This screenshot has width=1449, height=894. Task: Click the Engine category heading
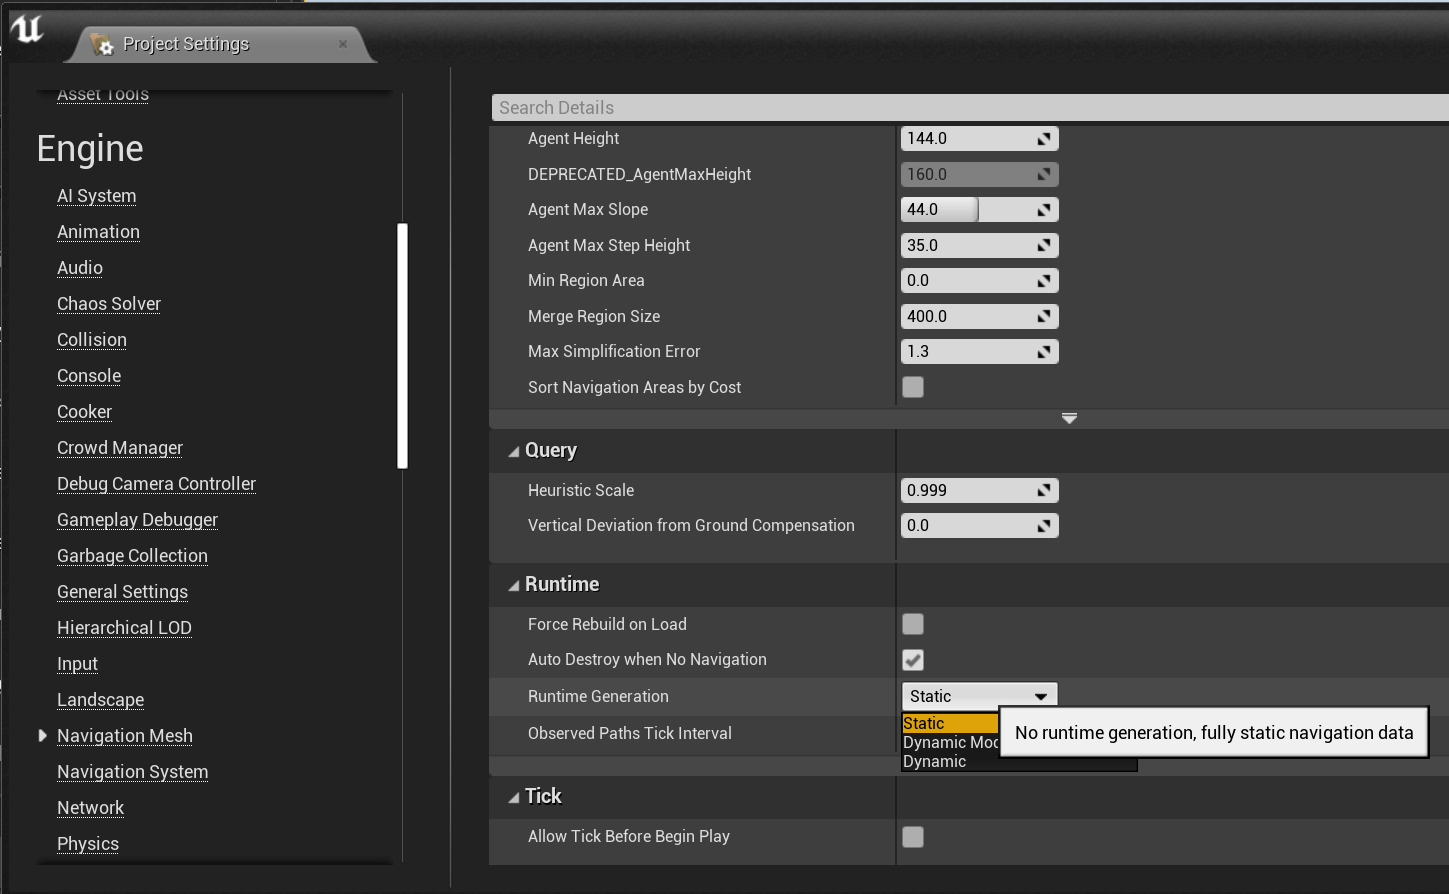click(x=90, y=149)
